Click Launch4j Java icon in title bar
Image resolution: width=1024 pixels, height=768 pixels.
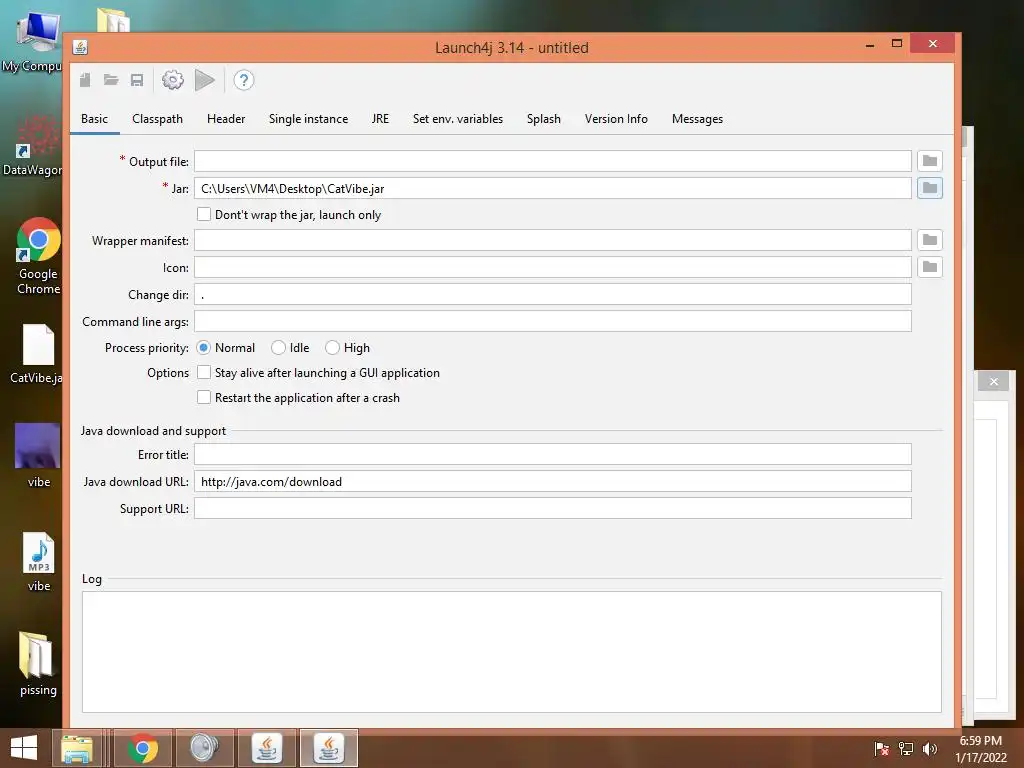point(80,47)
